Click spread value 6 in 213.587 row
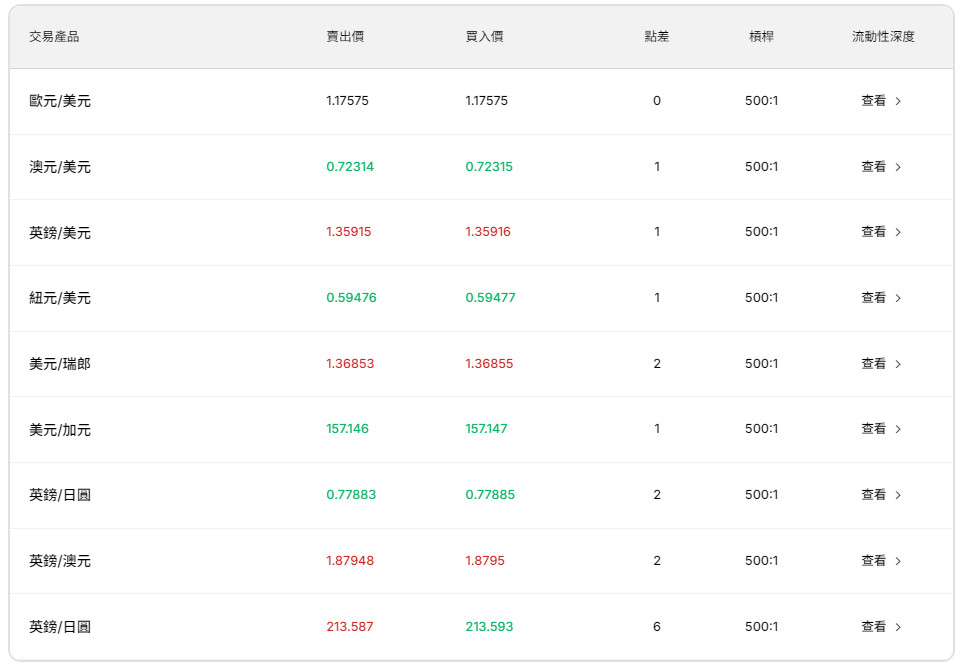Screen dimensions: 964x667 click(657, 626)
